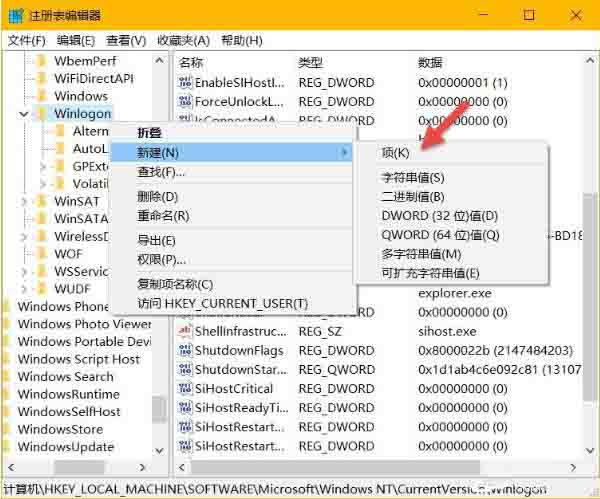Choose 复制项名称(C) in context menu
The height and width of the screenshot is (499, 600).
232,284
